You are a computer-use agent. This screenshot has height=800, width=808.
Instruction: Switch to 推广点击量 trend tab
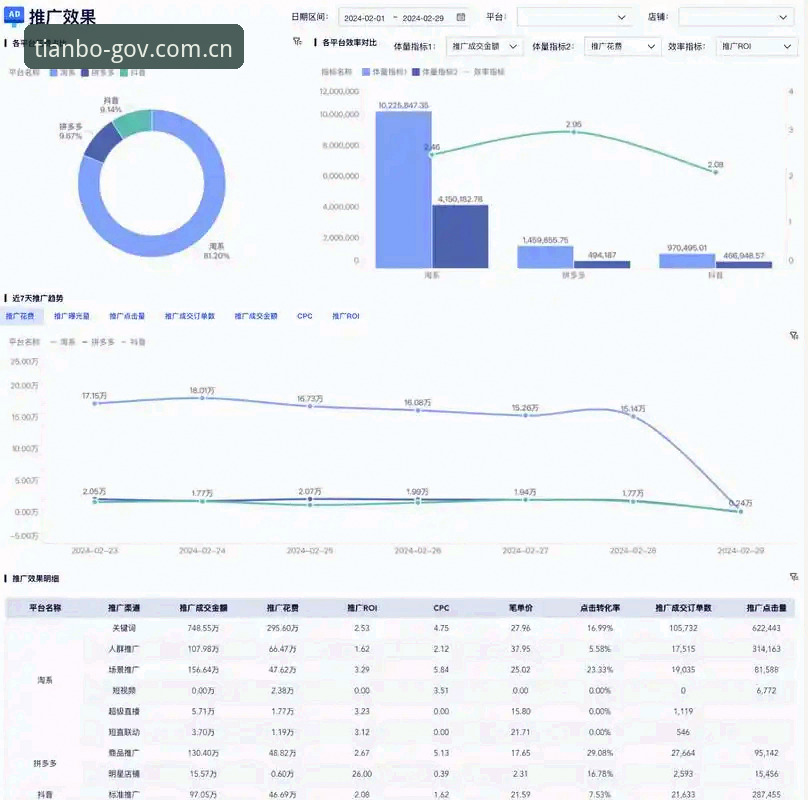coord(127,316)
